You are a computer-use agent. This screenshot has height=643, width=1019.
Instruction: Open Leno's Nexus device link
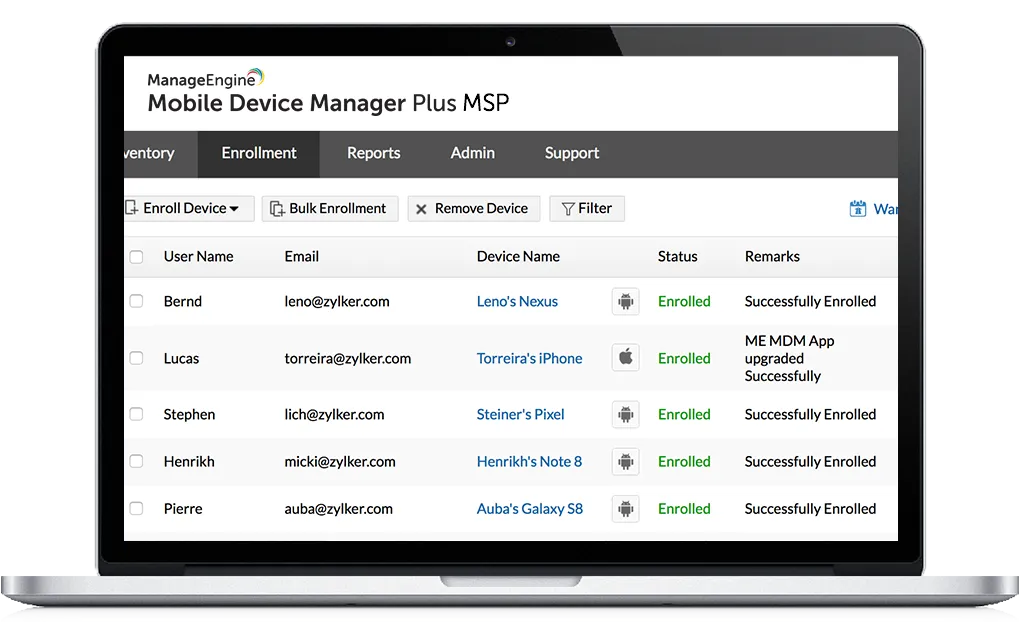pyautogui.click(x=517, y=302)
